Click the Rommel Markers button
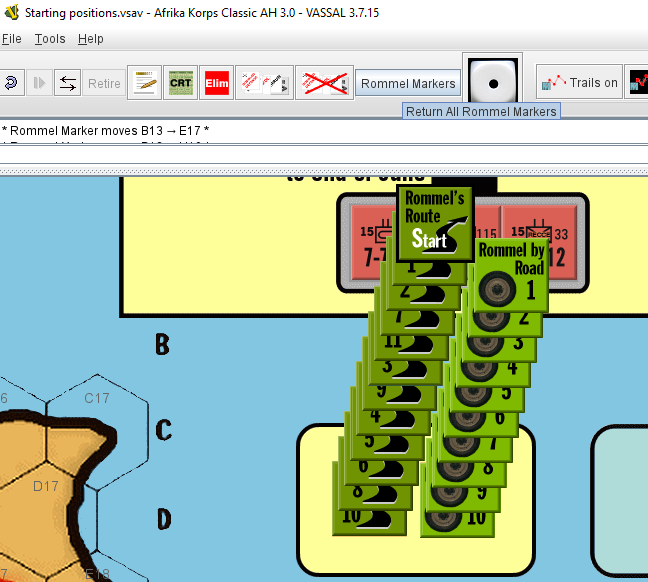 [x=408, y=83]
